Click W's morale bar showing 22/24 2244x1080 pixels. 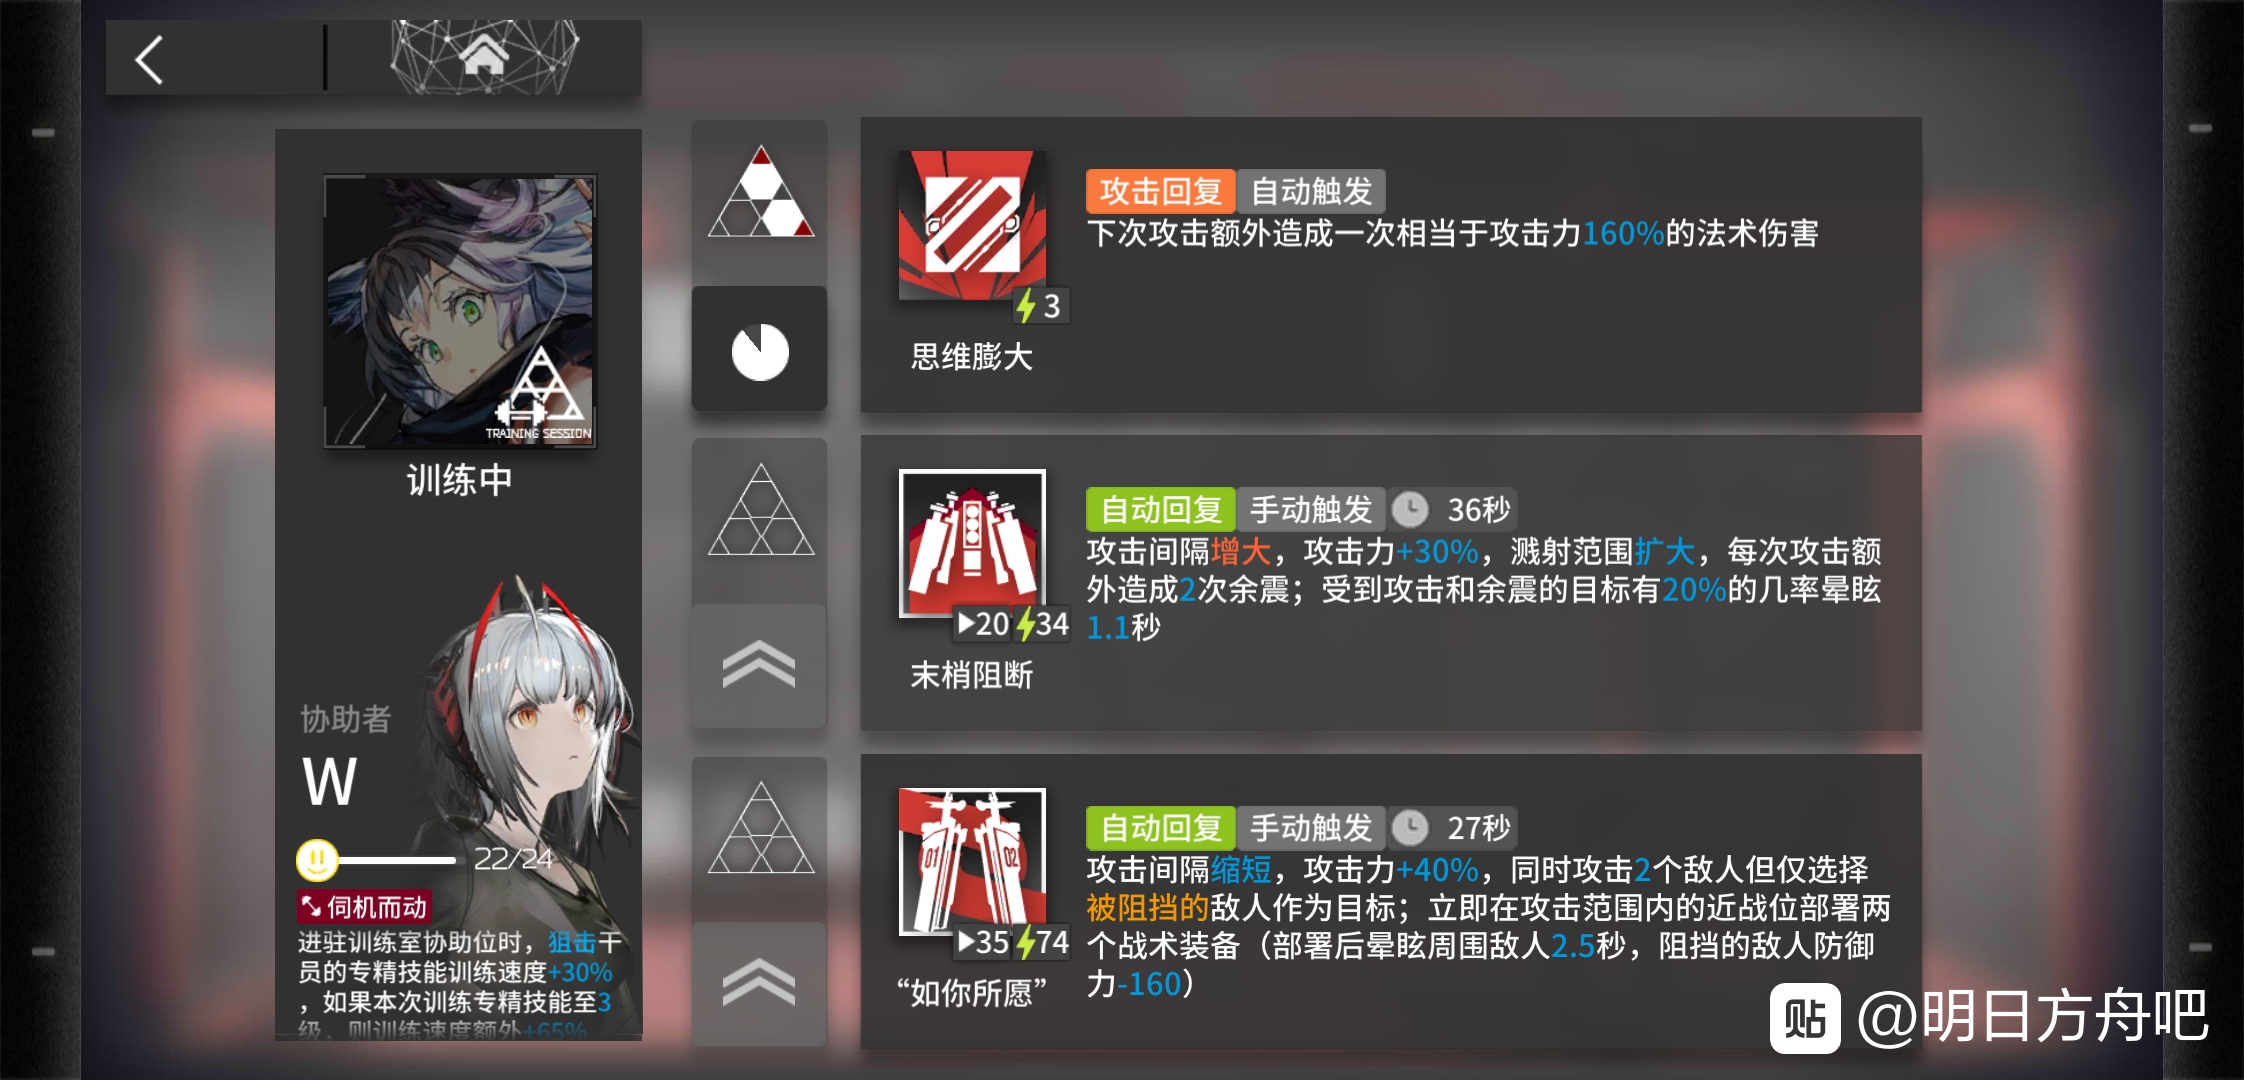425,859
